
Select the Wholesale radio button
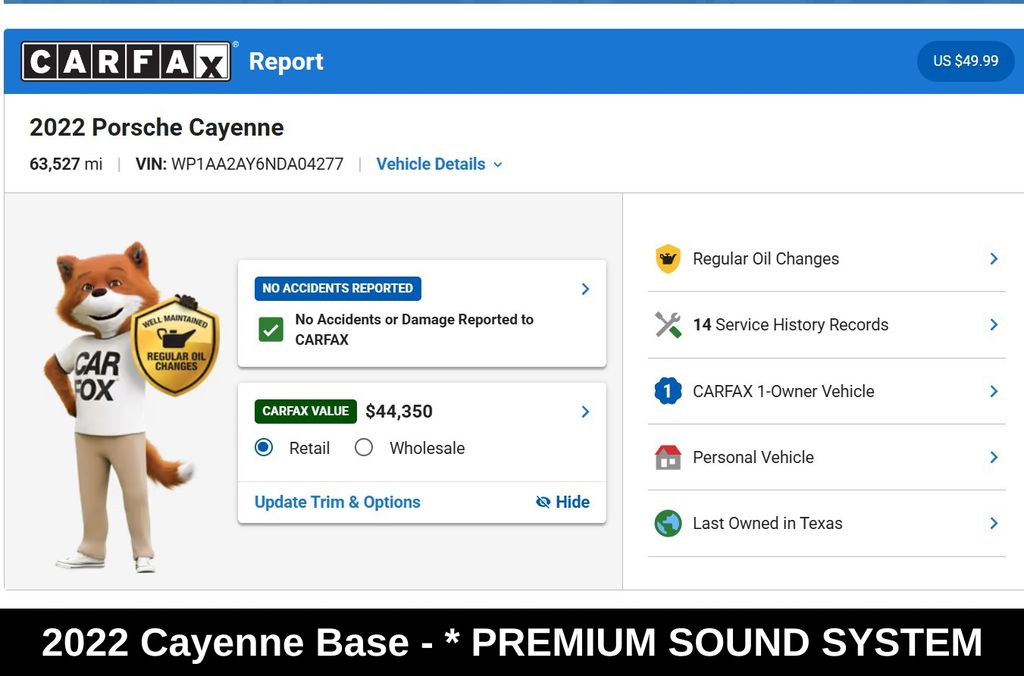[364, 447]
